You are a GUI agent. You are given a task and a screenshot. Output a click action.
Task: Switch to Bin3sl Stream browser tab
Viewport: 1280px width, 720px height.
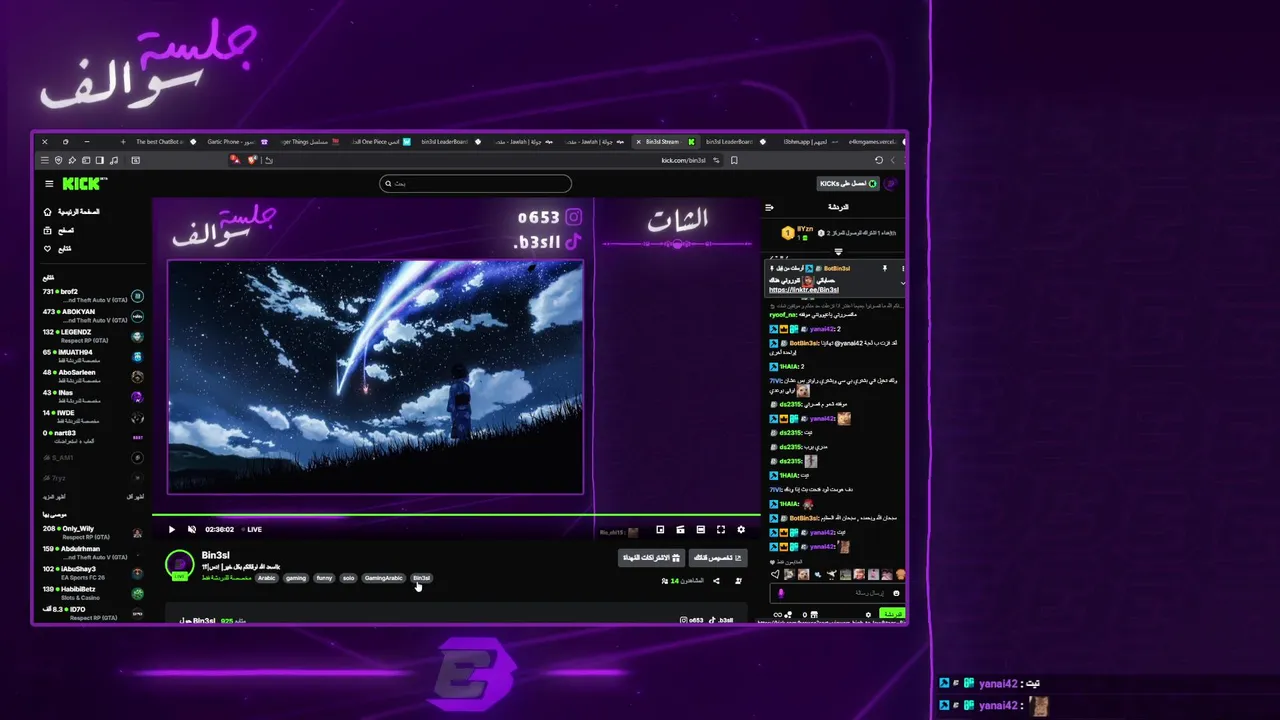click(665, 142)
